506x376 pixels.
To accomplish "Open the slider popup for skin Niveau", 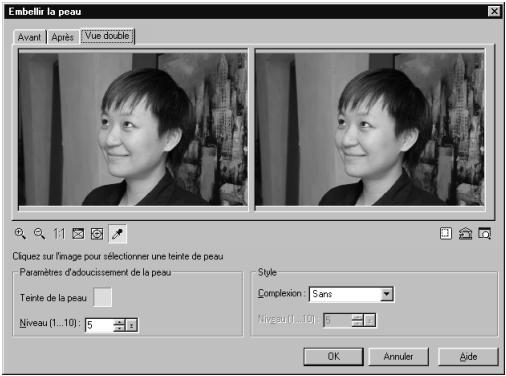I will coord(131,325).
